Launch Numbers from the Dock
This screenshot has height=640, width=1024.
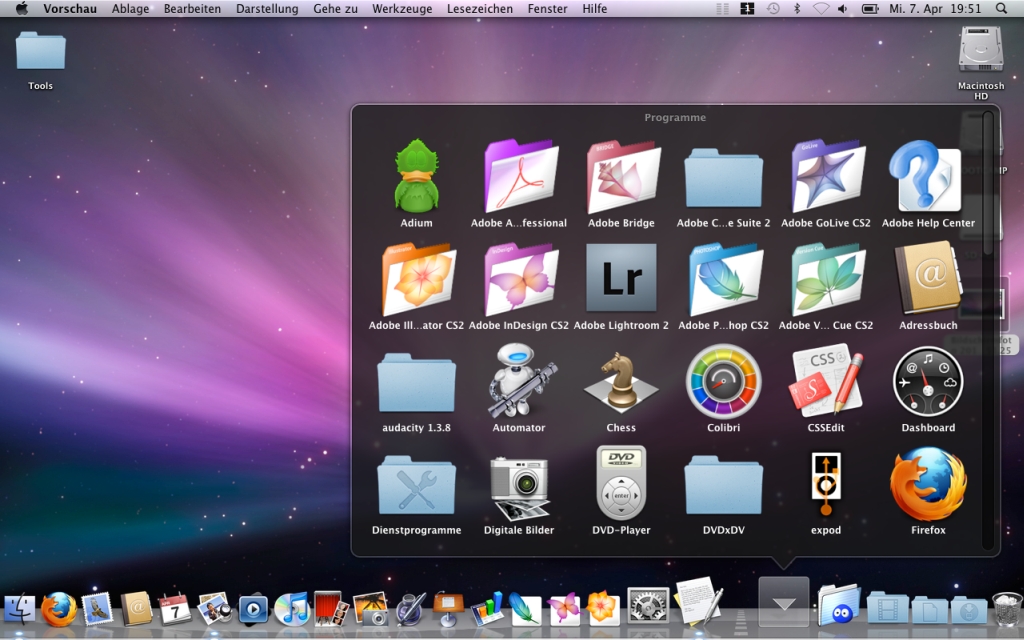487,609
